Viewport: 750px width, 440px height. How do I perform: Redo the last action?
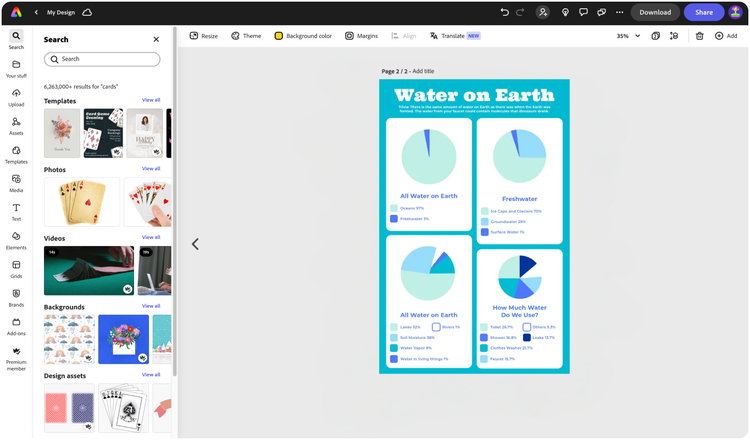520,12
